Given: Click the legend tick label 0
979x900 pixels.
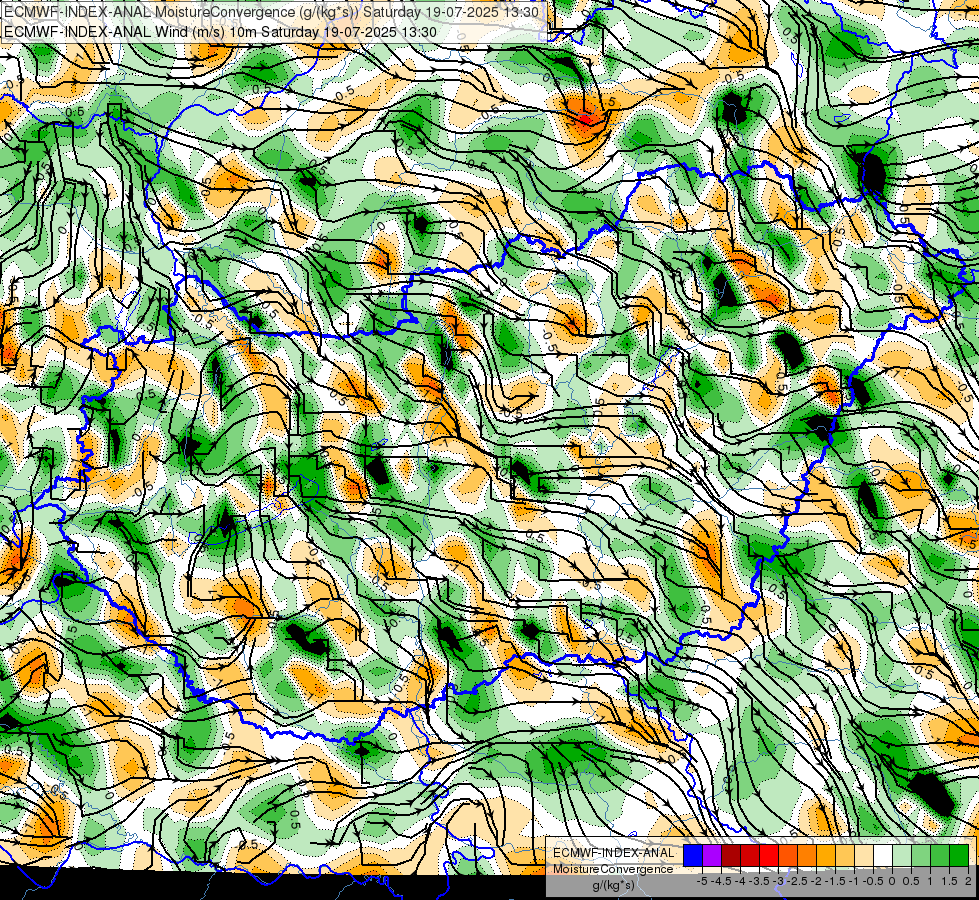Looking at the screenshot, I should coord(892,881).
